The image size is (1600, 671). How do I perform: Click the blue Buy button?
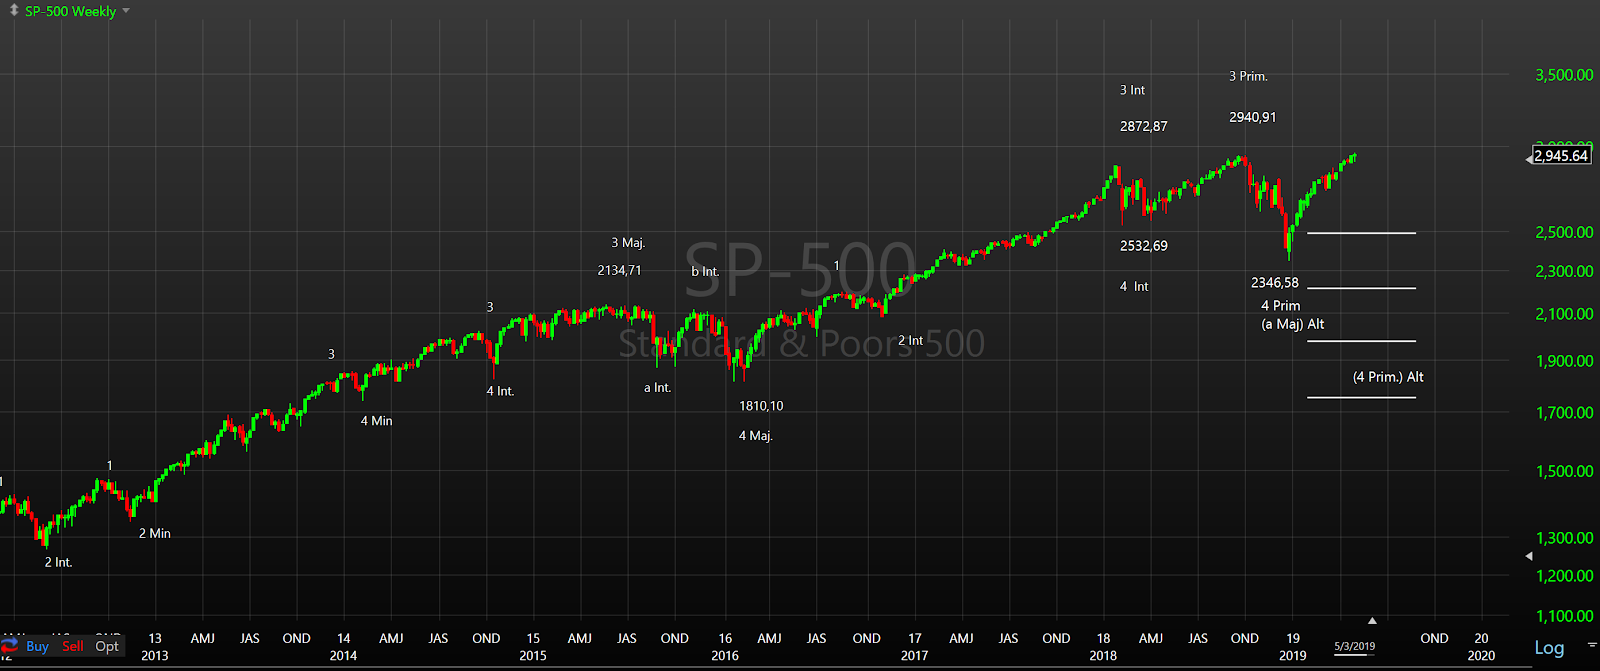(37, 646)
